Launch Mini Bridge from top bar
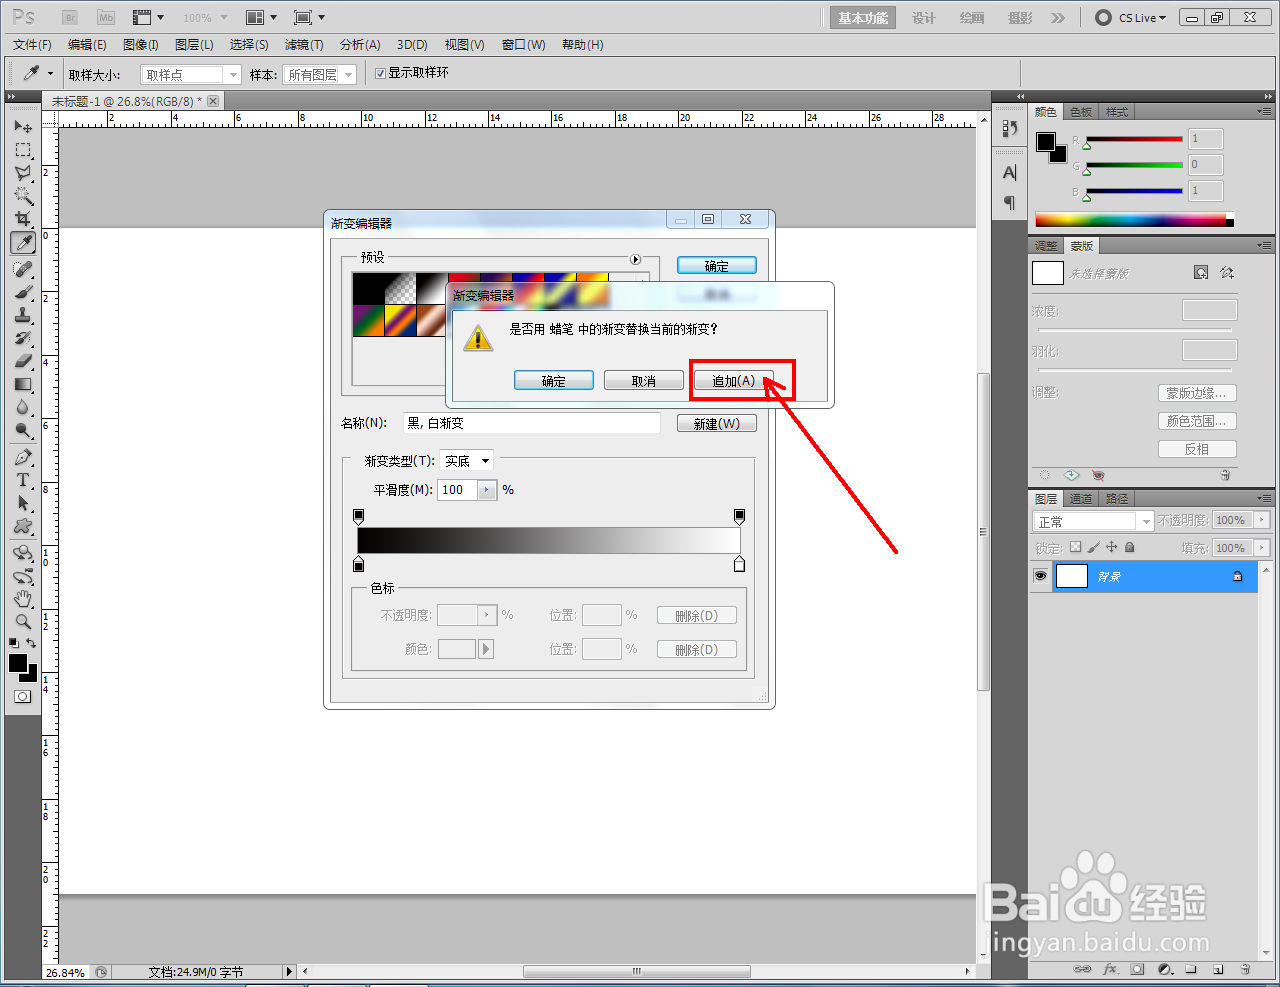The height and width of the screenshot is (987, 1280). point(106,17)
